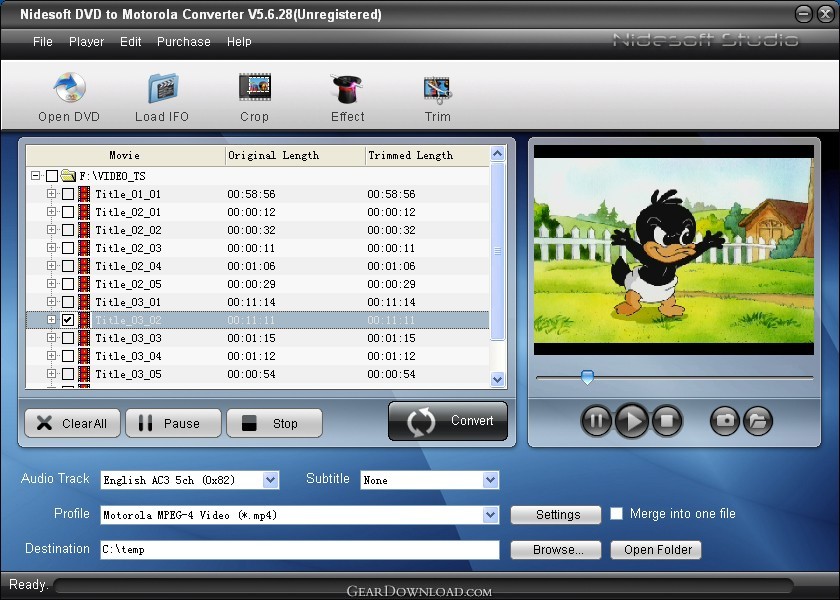Click the film icon of Title_02_05

point(84,284)
